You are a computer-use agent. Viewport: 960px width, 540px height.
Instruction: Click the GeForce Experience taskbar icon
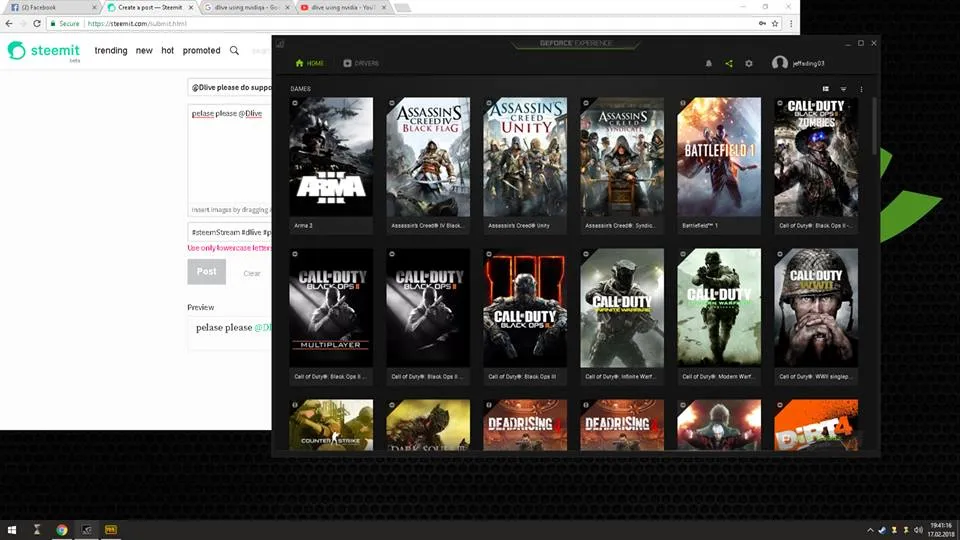[x=86, y=530]
